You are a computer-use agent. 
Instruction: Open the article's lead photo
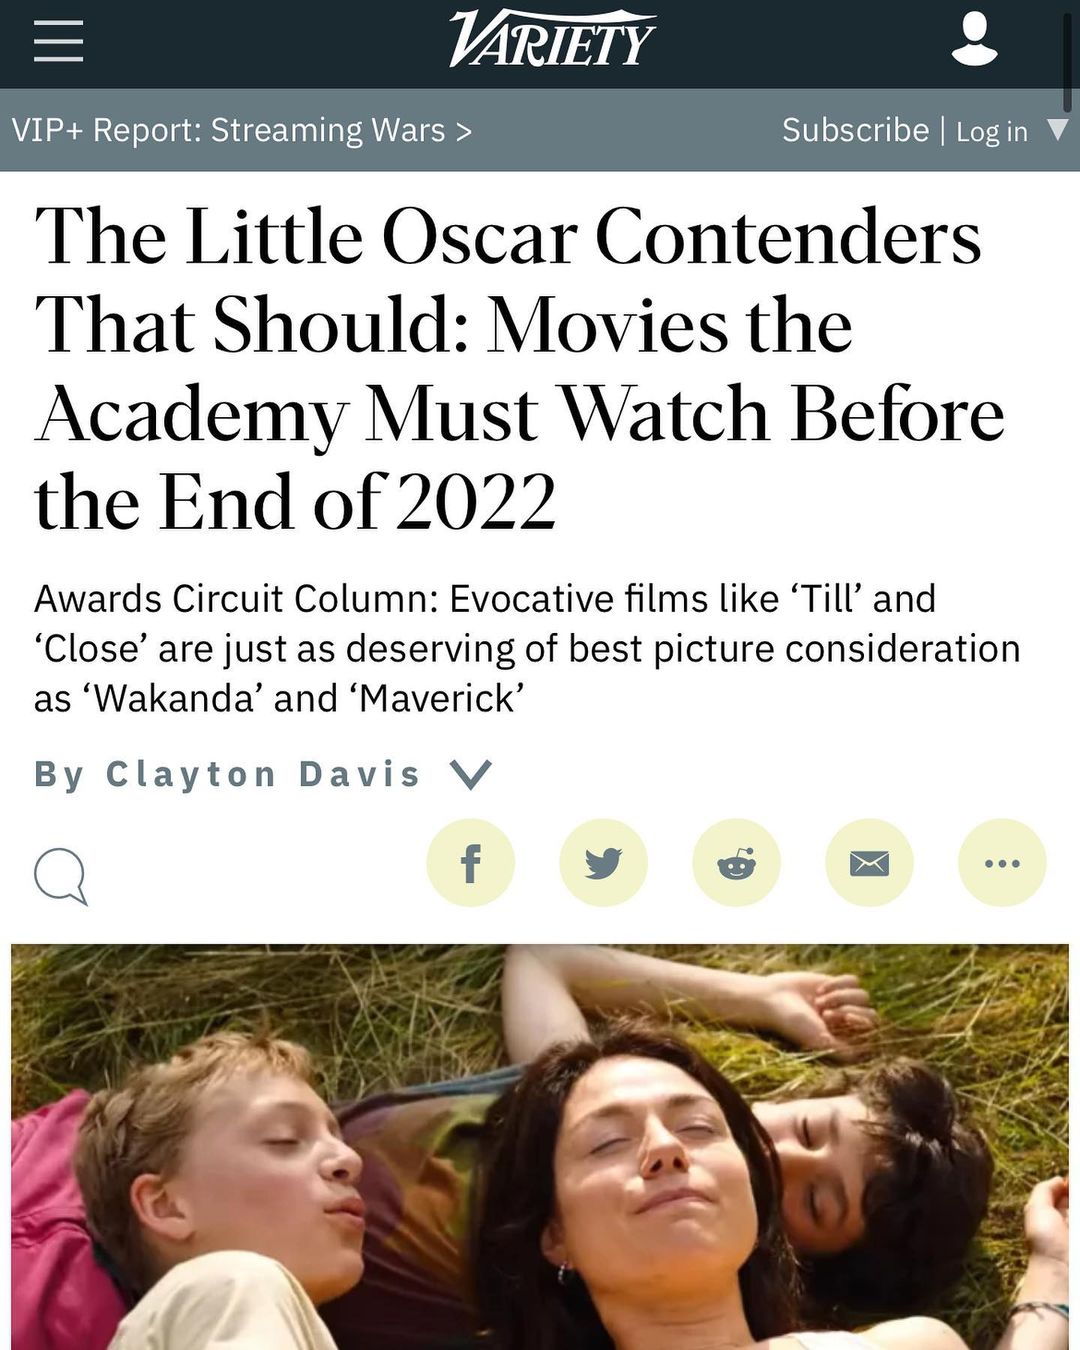click(x=540, y=1146)
